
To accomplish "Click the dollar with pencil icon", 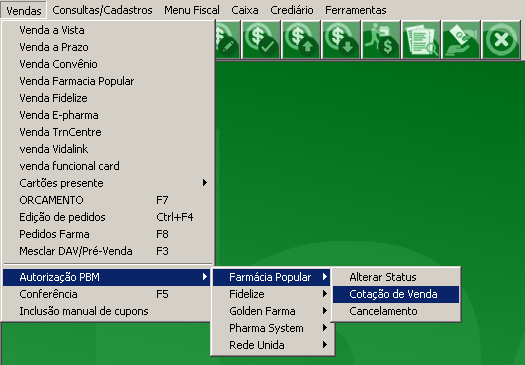I will (228, 40).
